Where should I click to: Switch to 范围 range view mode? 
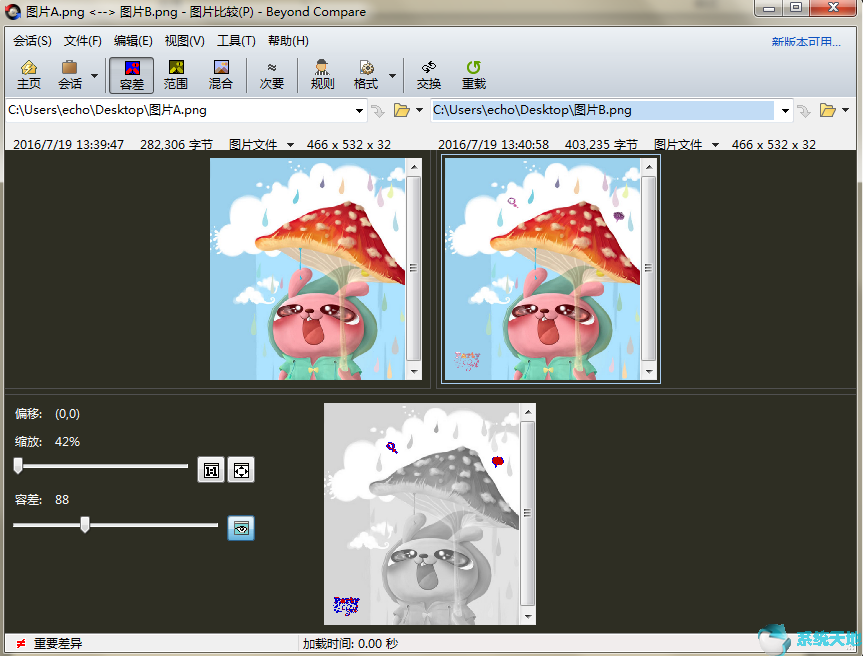(176, 75)
